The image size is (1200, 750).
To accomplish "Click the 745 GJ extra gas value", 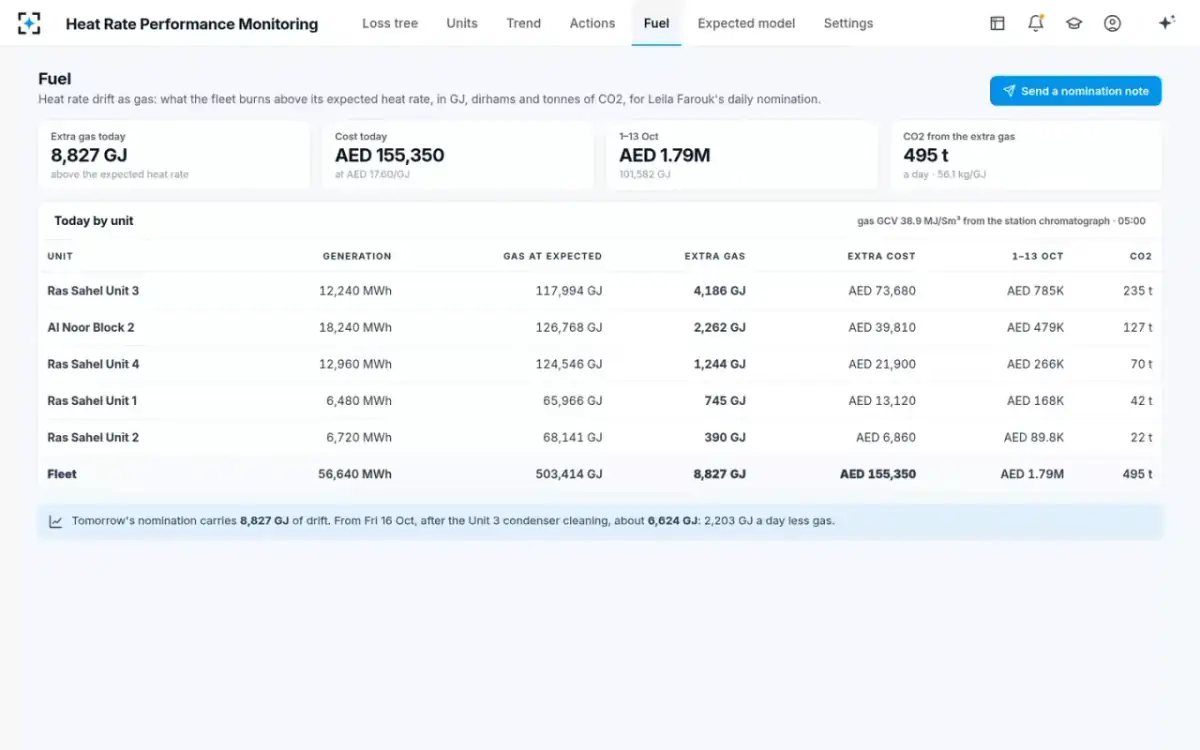I will 725,400.
